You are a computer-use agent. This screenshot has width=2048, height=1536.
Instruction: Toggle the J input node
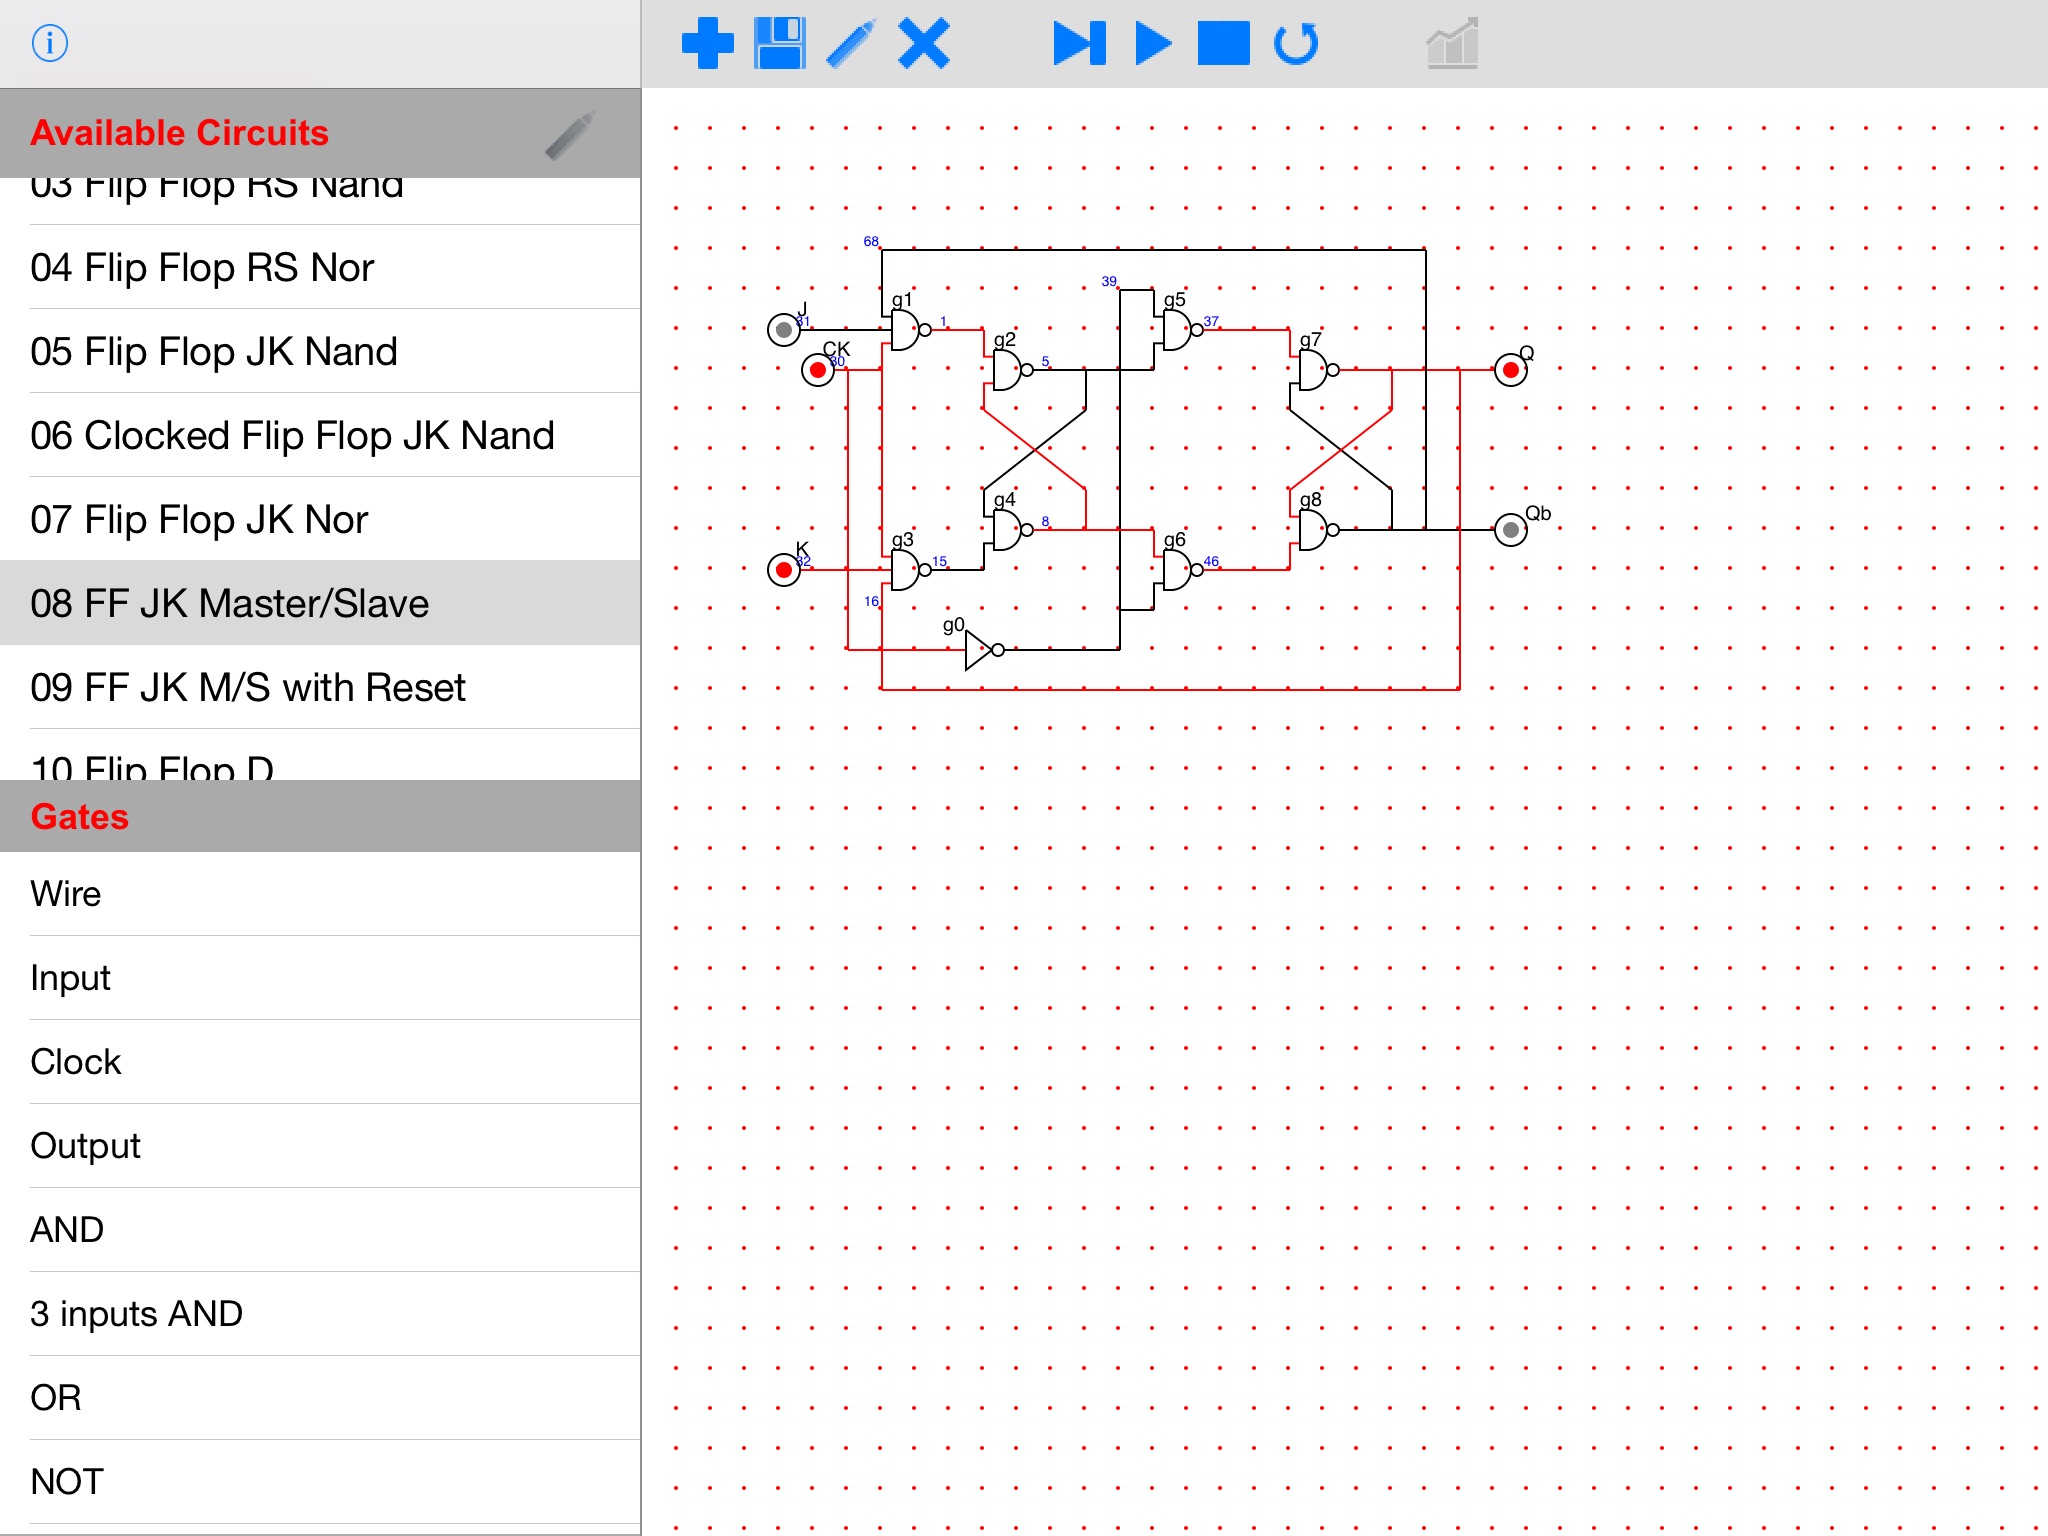click(x=784, y=330)
